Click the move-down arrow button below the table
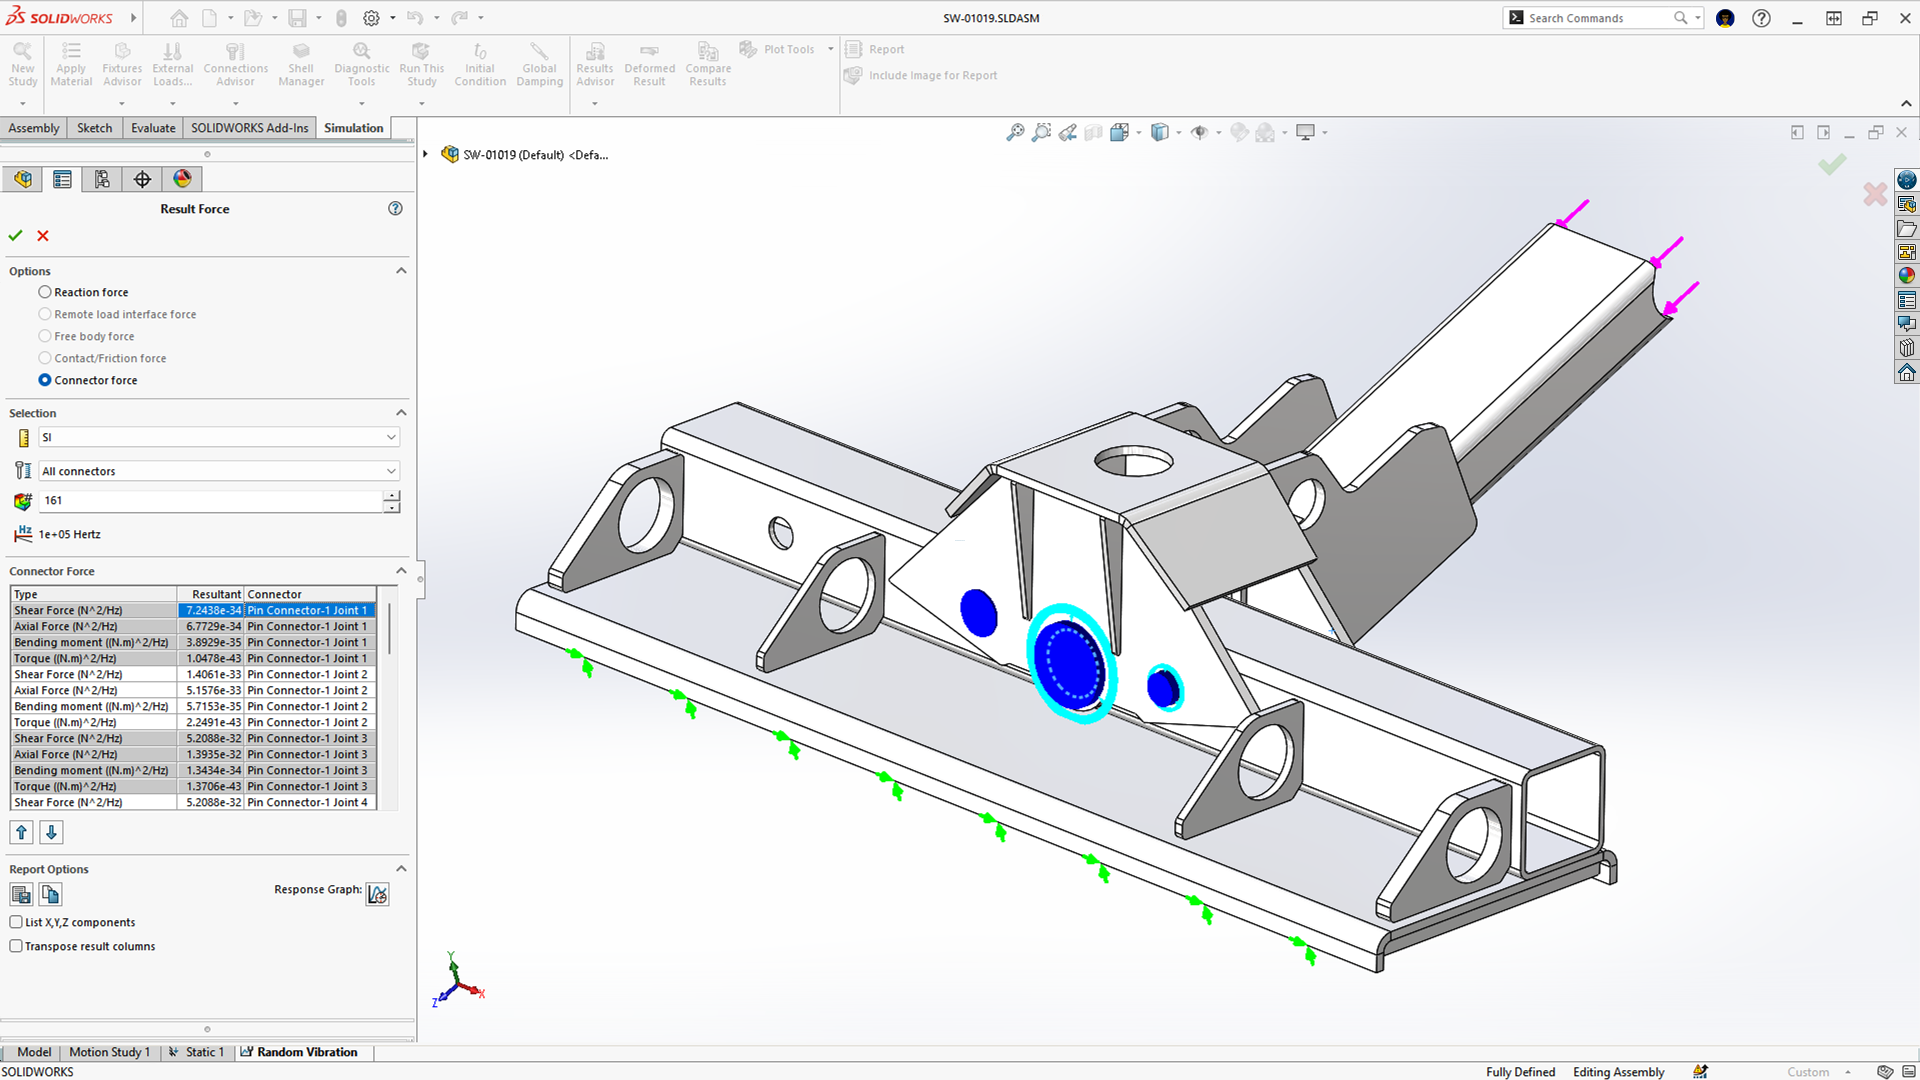The width and height of the screenshot is (1920, 1080). click(x=51, y=832)
